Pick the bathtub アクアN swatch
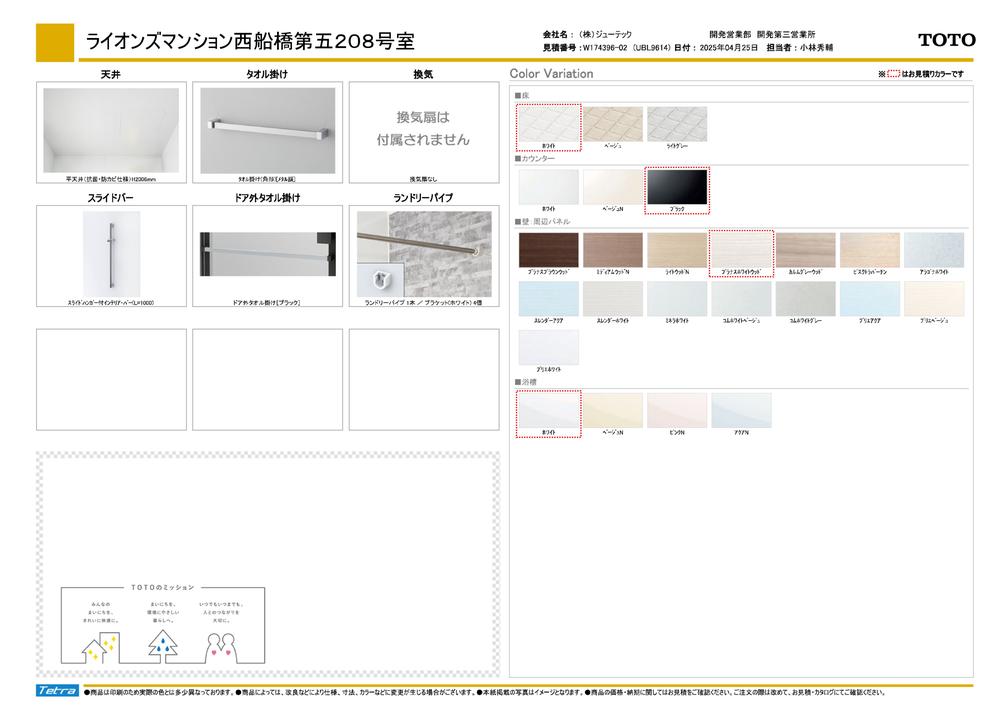Image resolution: width=1000 pixels, height=706 pixels. tap(741, 410)
